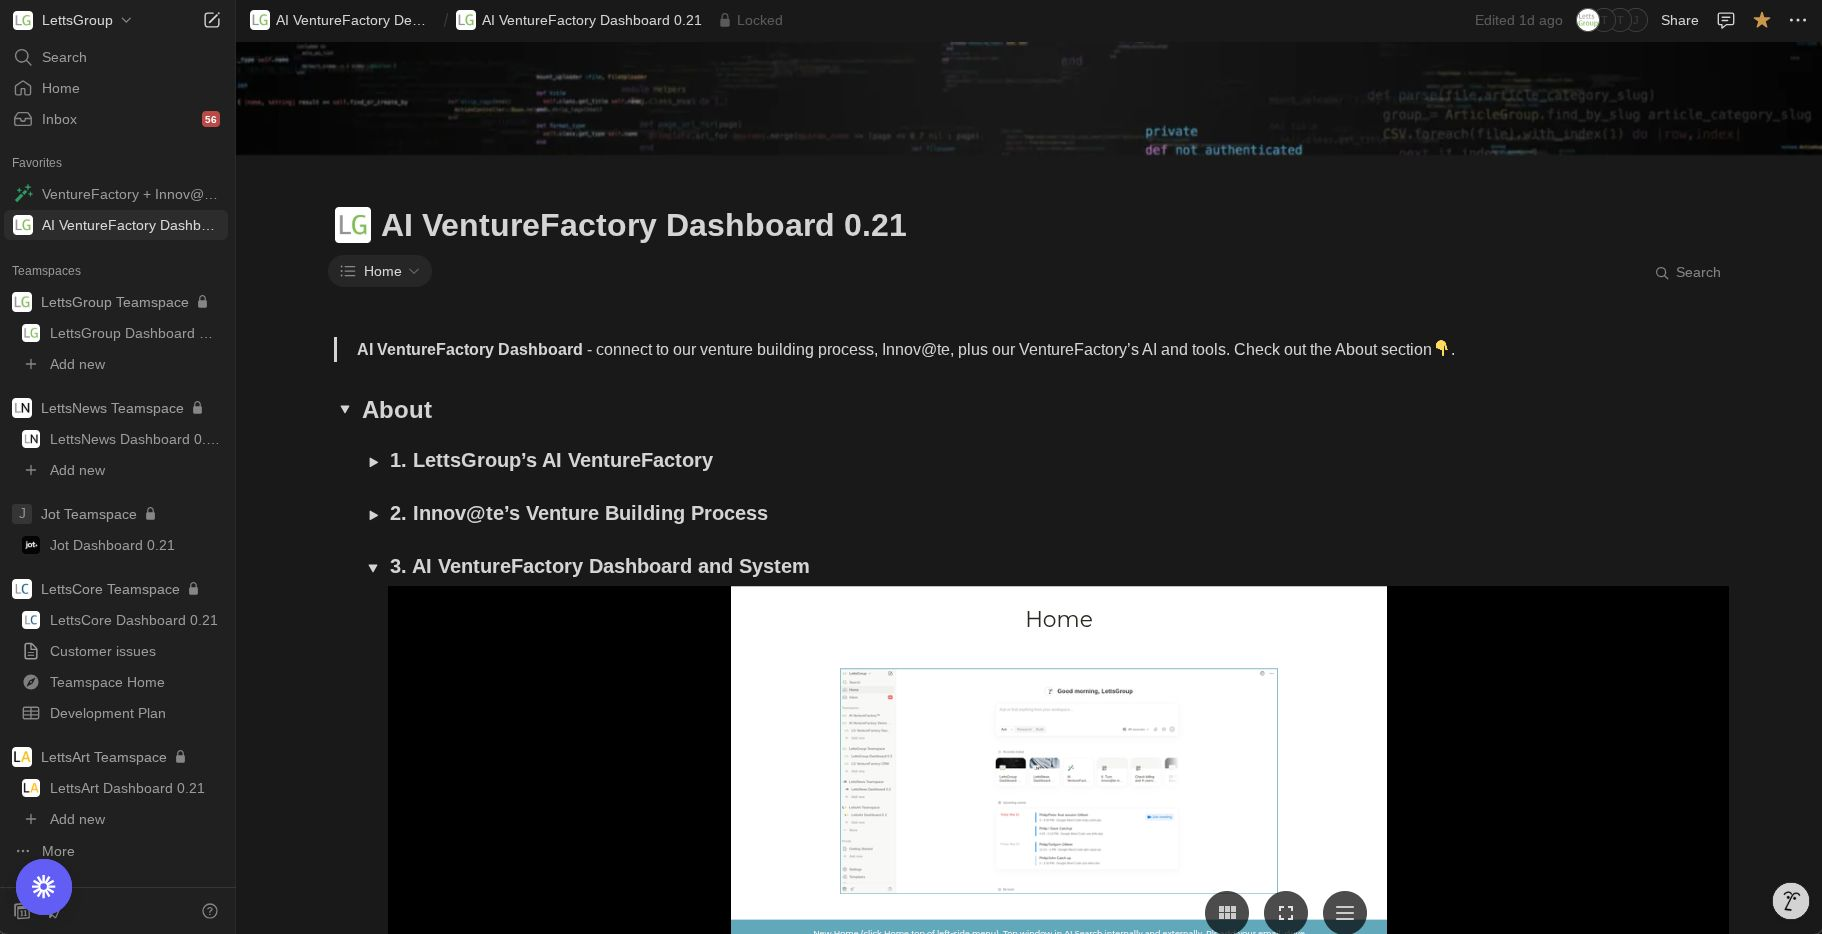The image size is (1822, 934).
Task: Click Favorites section header
Action: [x=37, y=163]
